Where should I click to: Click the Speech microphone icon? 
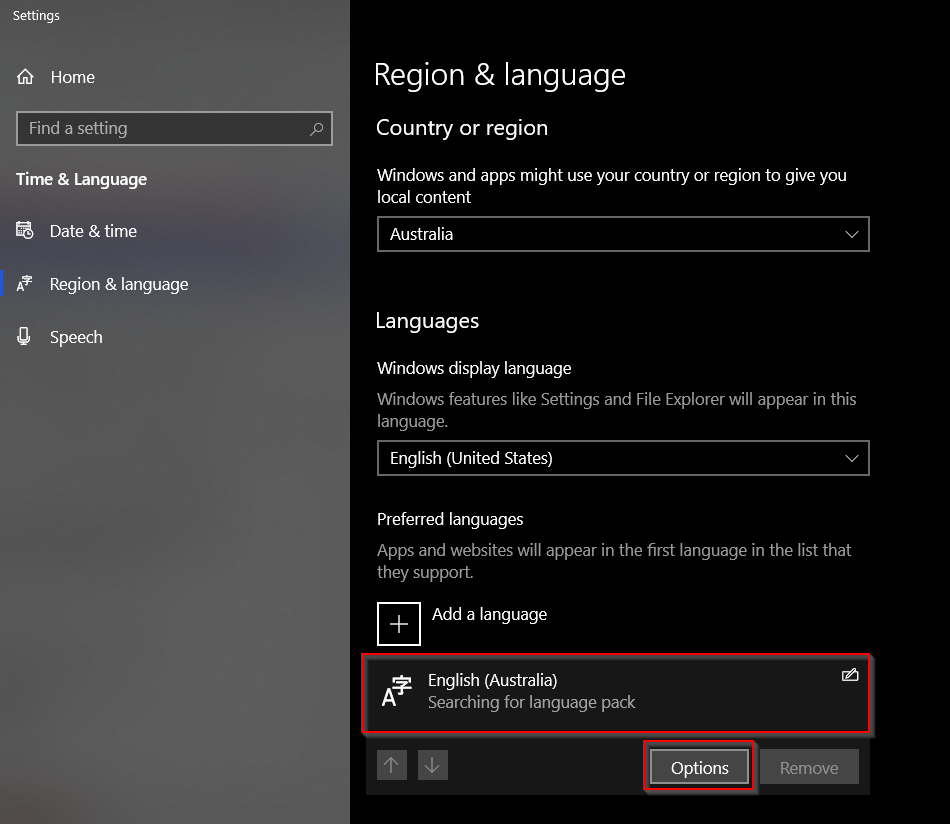point(24,336)
